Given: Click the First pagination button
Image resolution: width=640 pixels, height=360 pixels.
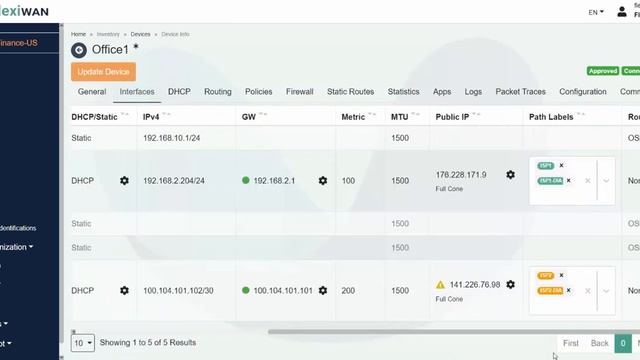Looking at the screenshot, I should [x=571, y=343].
